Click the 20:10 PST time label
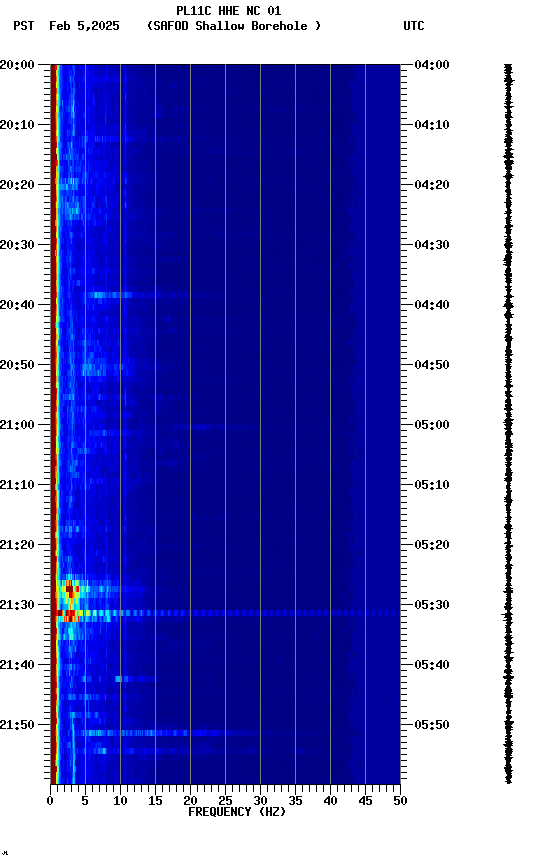Viewport: 552px width, 864px height. 17,125
